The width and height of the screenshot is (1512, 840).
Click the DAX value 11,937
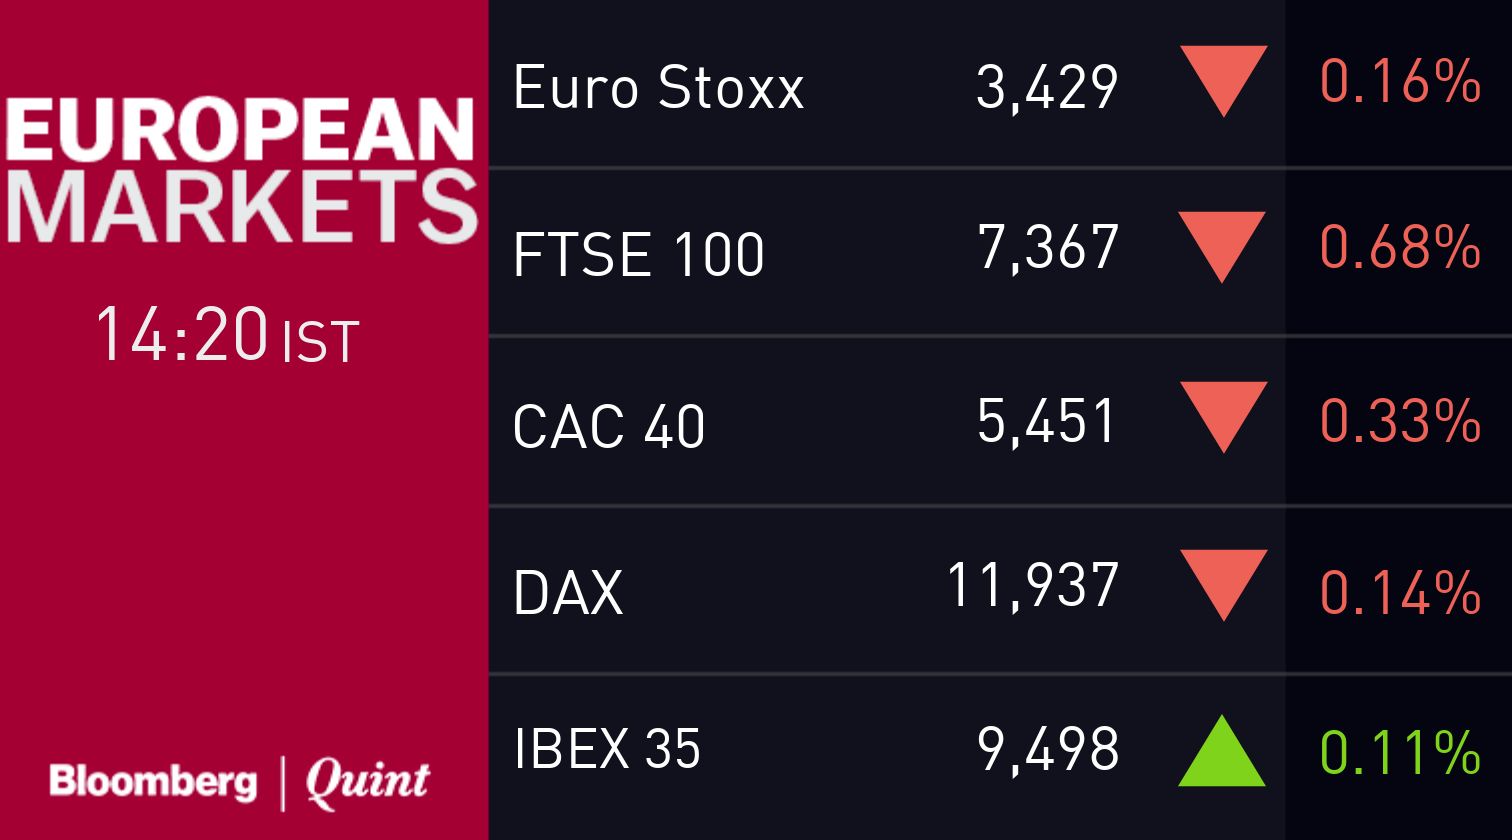click(1032, 585)
